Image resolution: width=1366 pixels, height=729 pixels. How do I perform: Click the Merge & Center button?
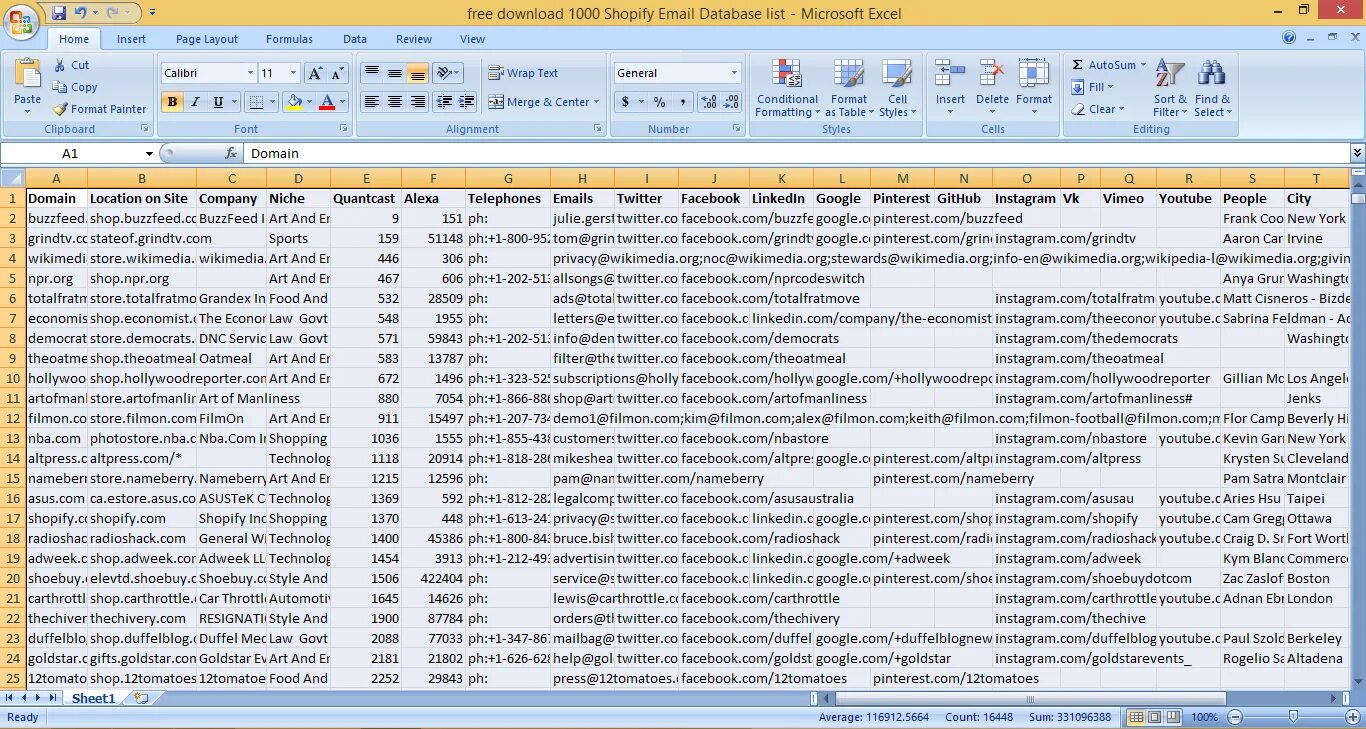(538, 102)
